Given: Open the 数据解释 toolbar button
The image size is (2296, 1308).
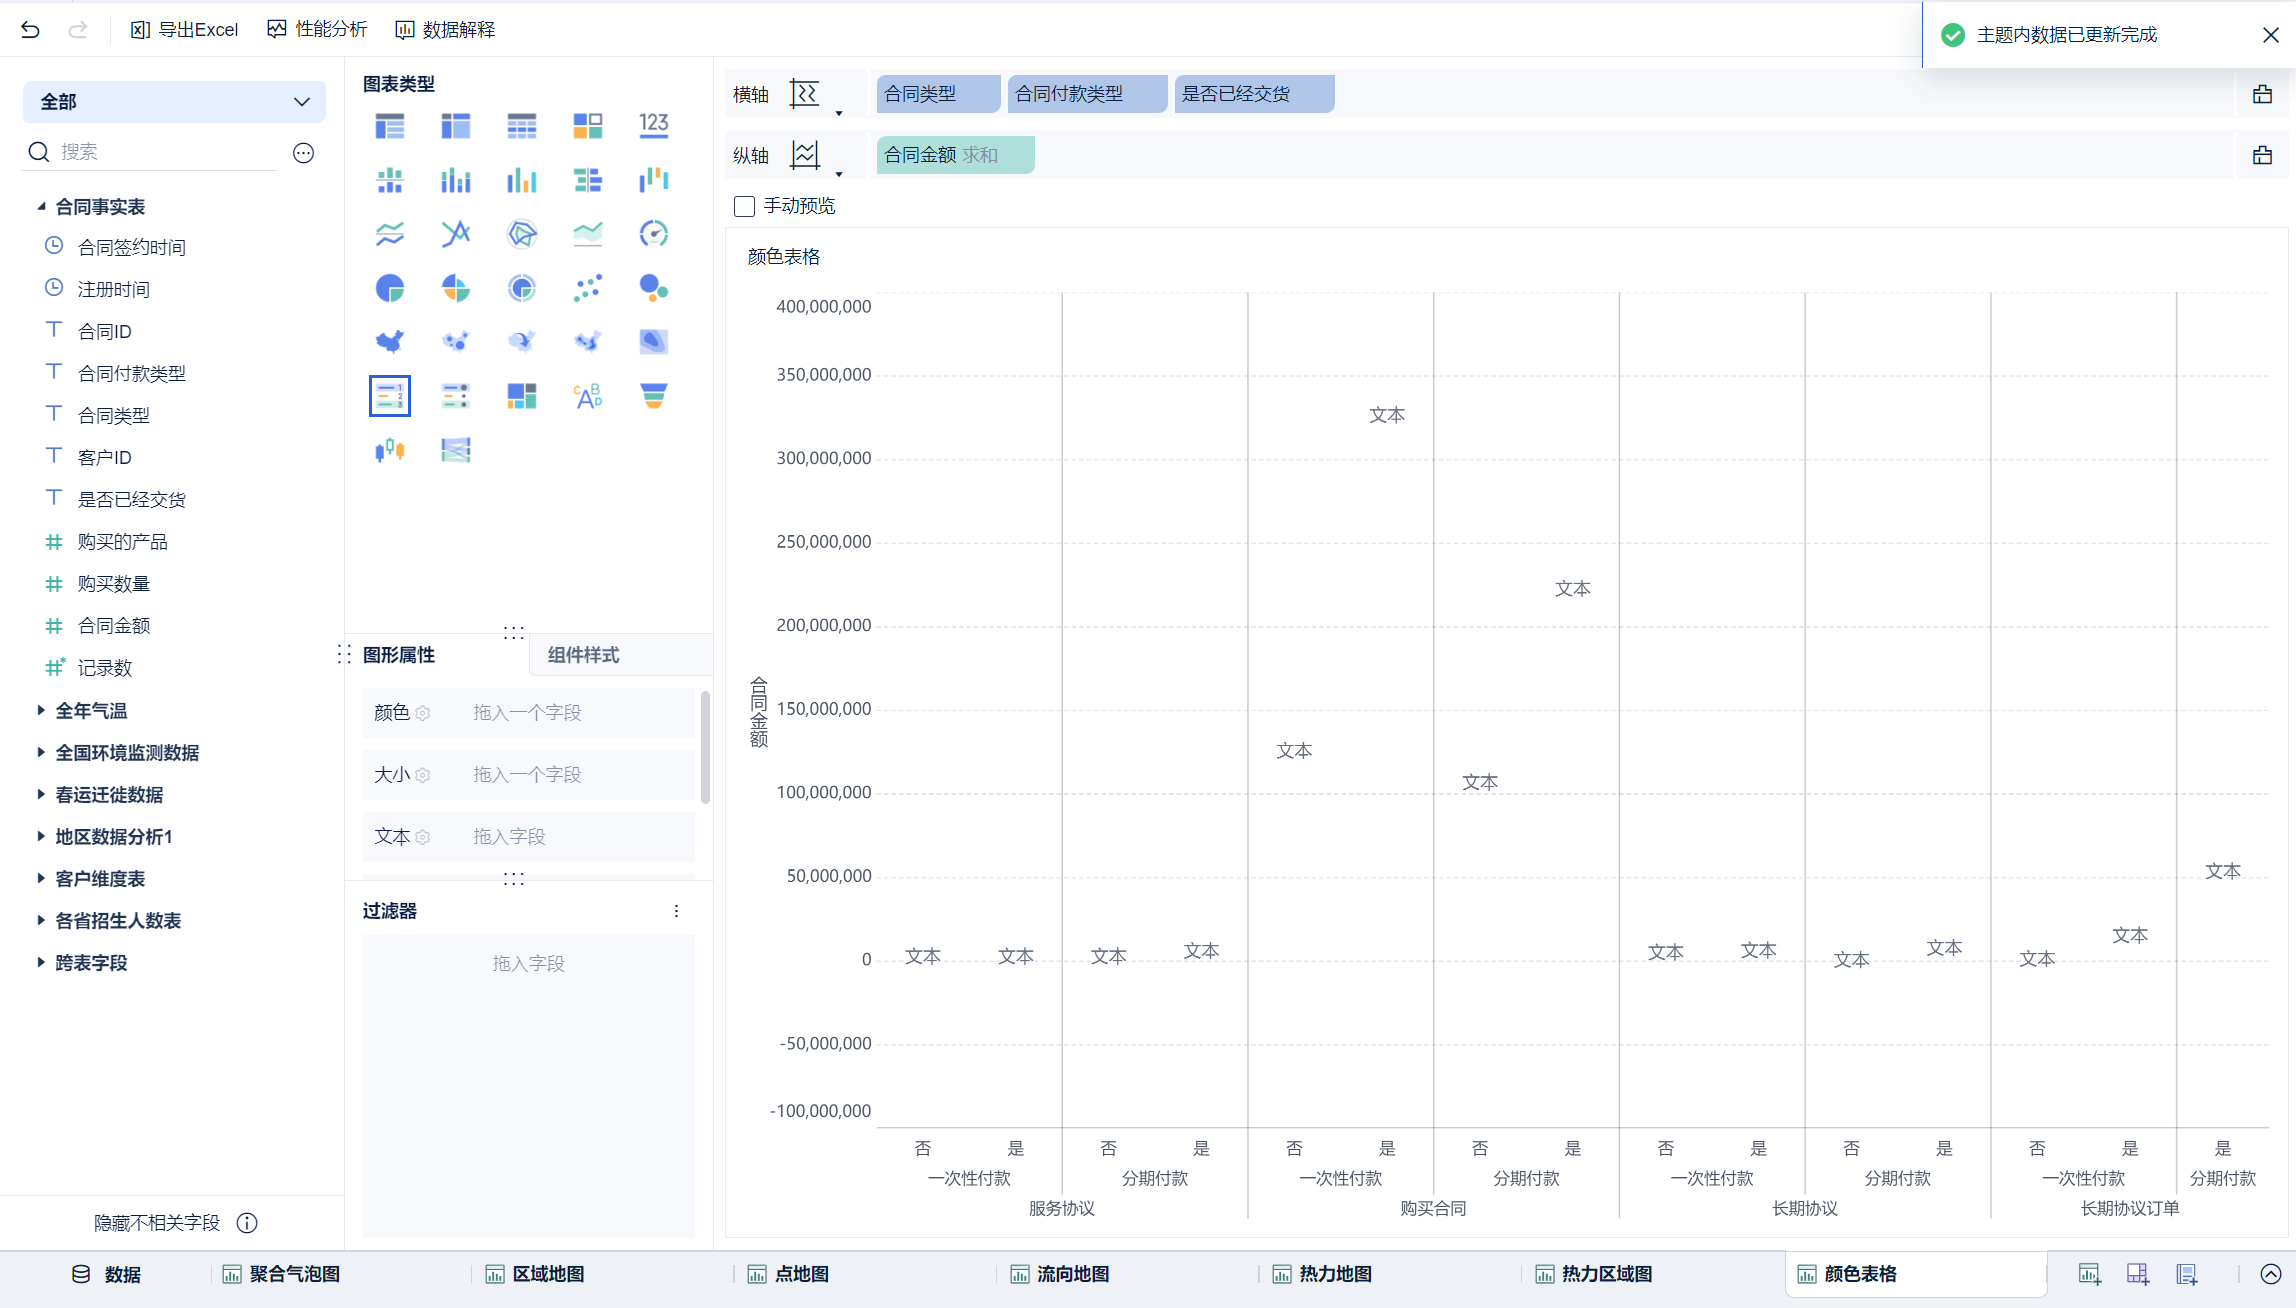Looking at the screenshot, I should 446,30.
